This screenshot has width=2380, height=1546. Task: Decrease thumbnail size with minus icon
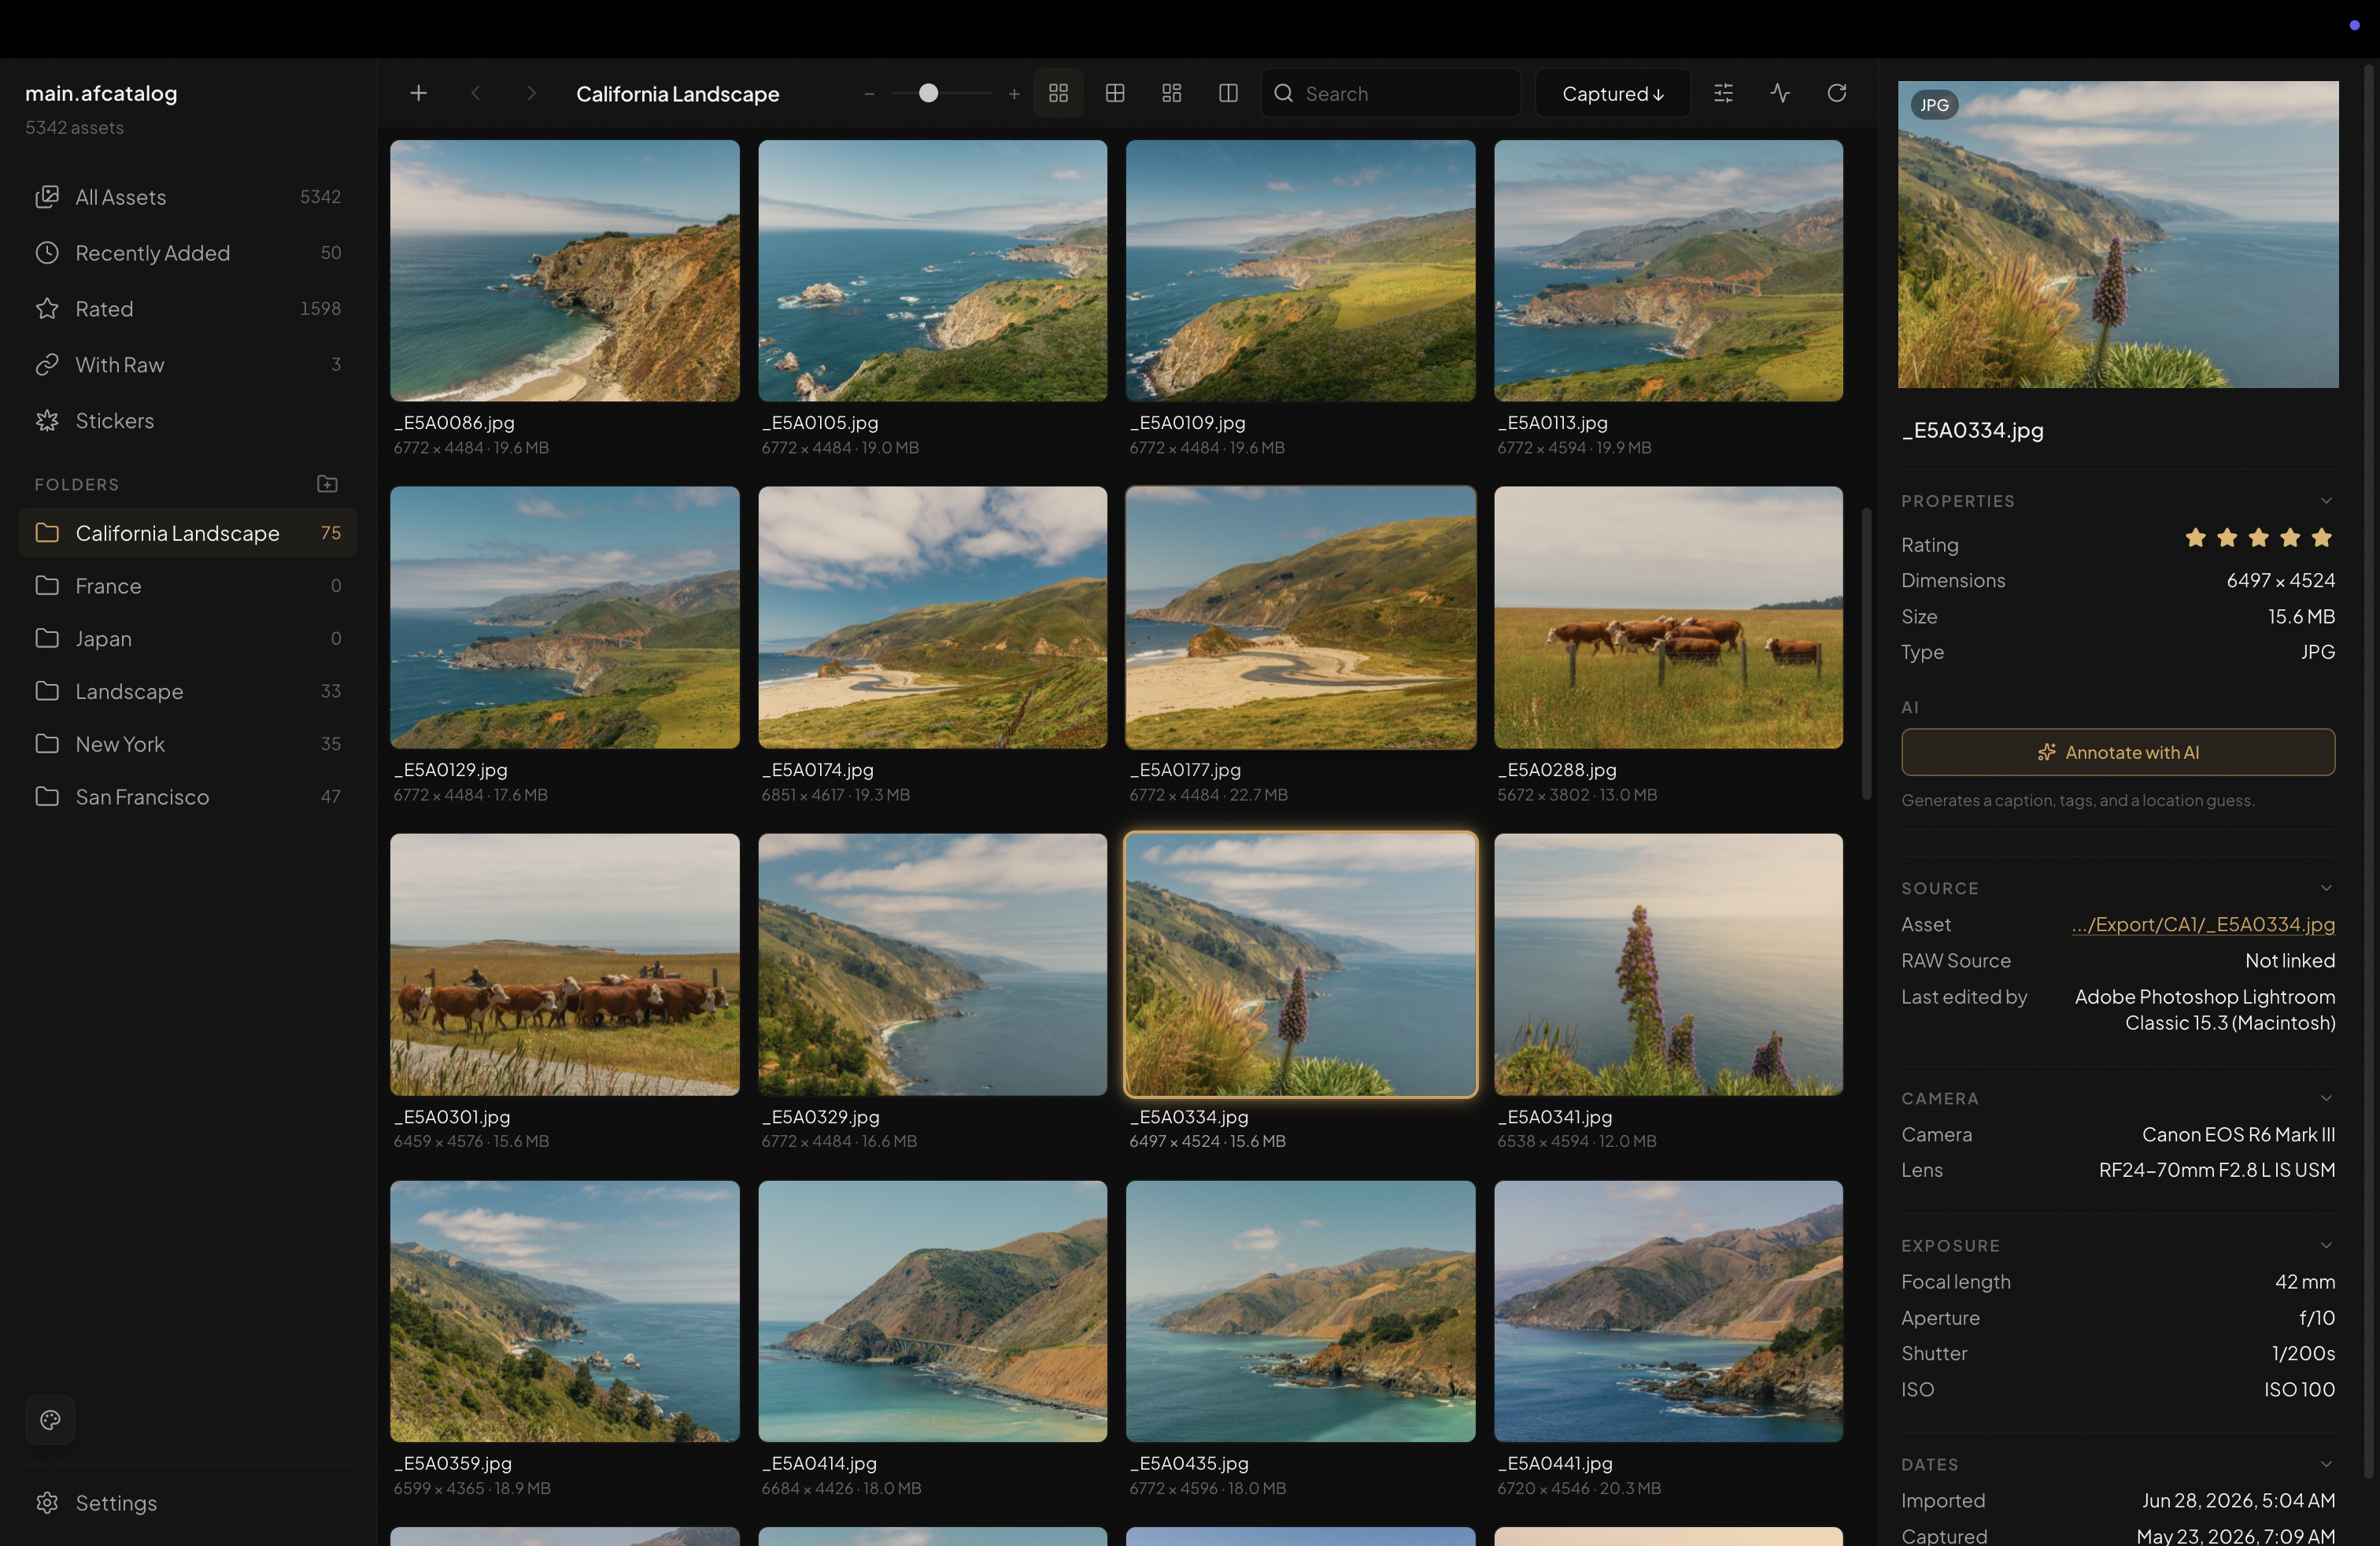869,94
